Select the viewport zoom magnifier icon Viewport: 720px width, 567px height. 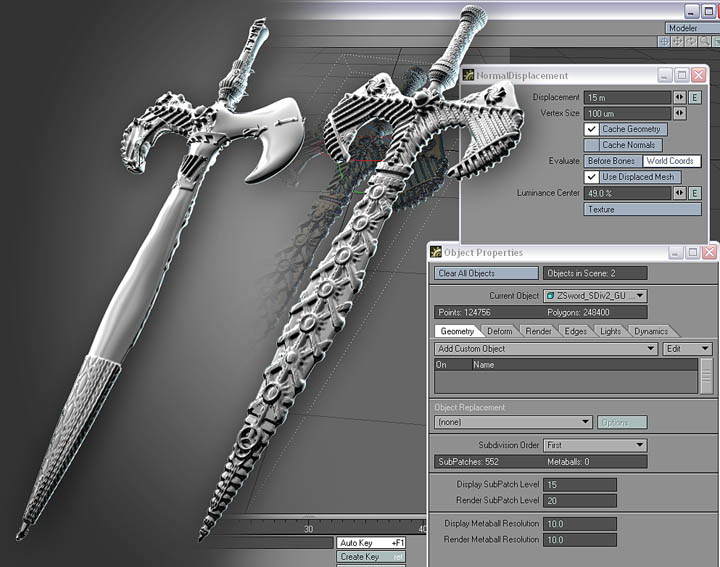(705, 41)
